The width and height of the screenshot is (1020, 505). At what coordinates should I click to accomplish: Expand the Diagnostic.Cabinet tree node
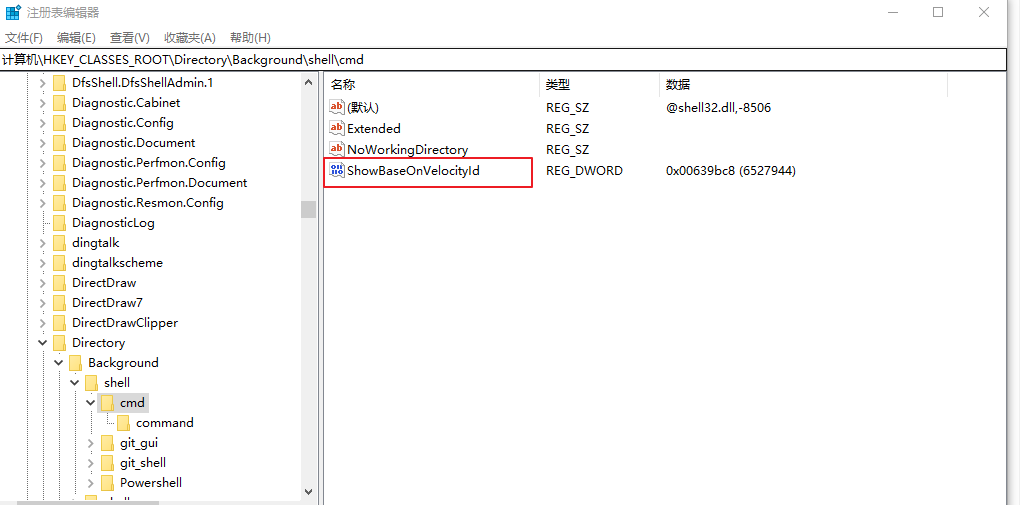pyautogui.click(x=42, y=103)
